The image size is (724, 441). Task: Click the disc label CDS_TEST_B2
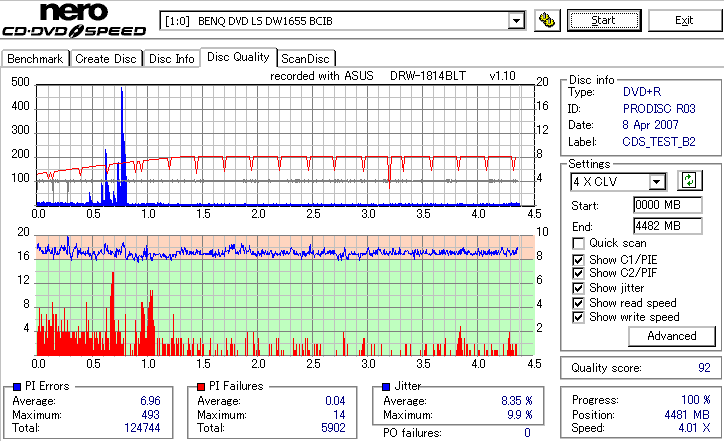coord(659,142)
